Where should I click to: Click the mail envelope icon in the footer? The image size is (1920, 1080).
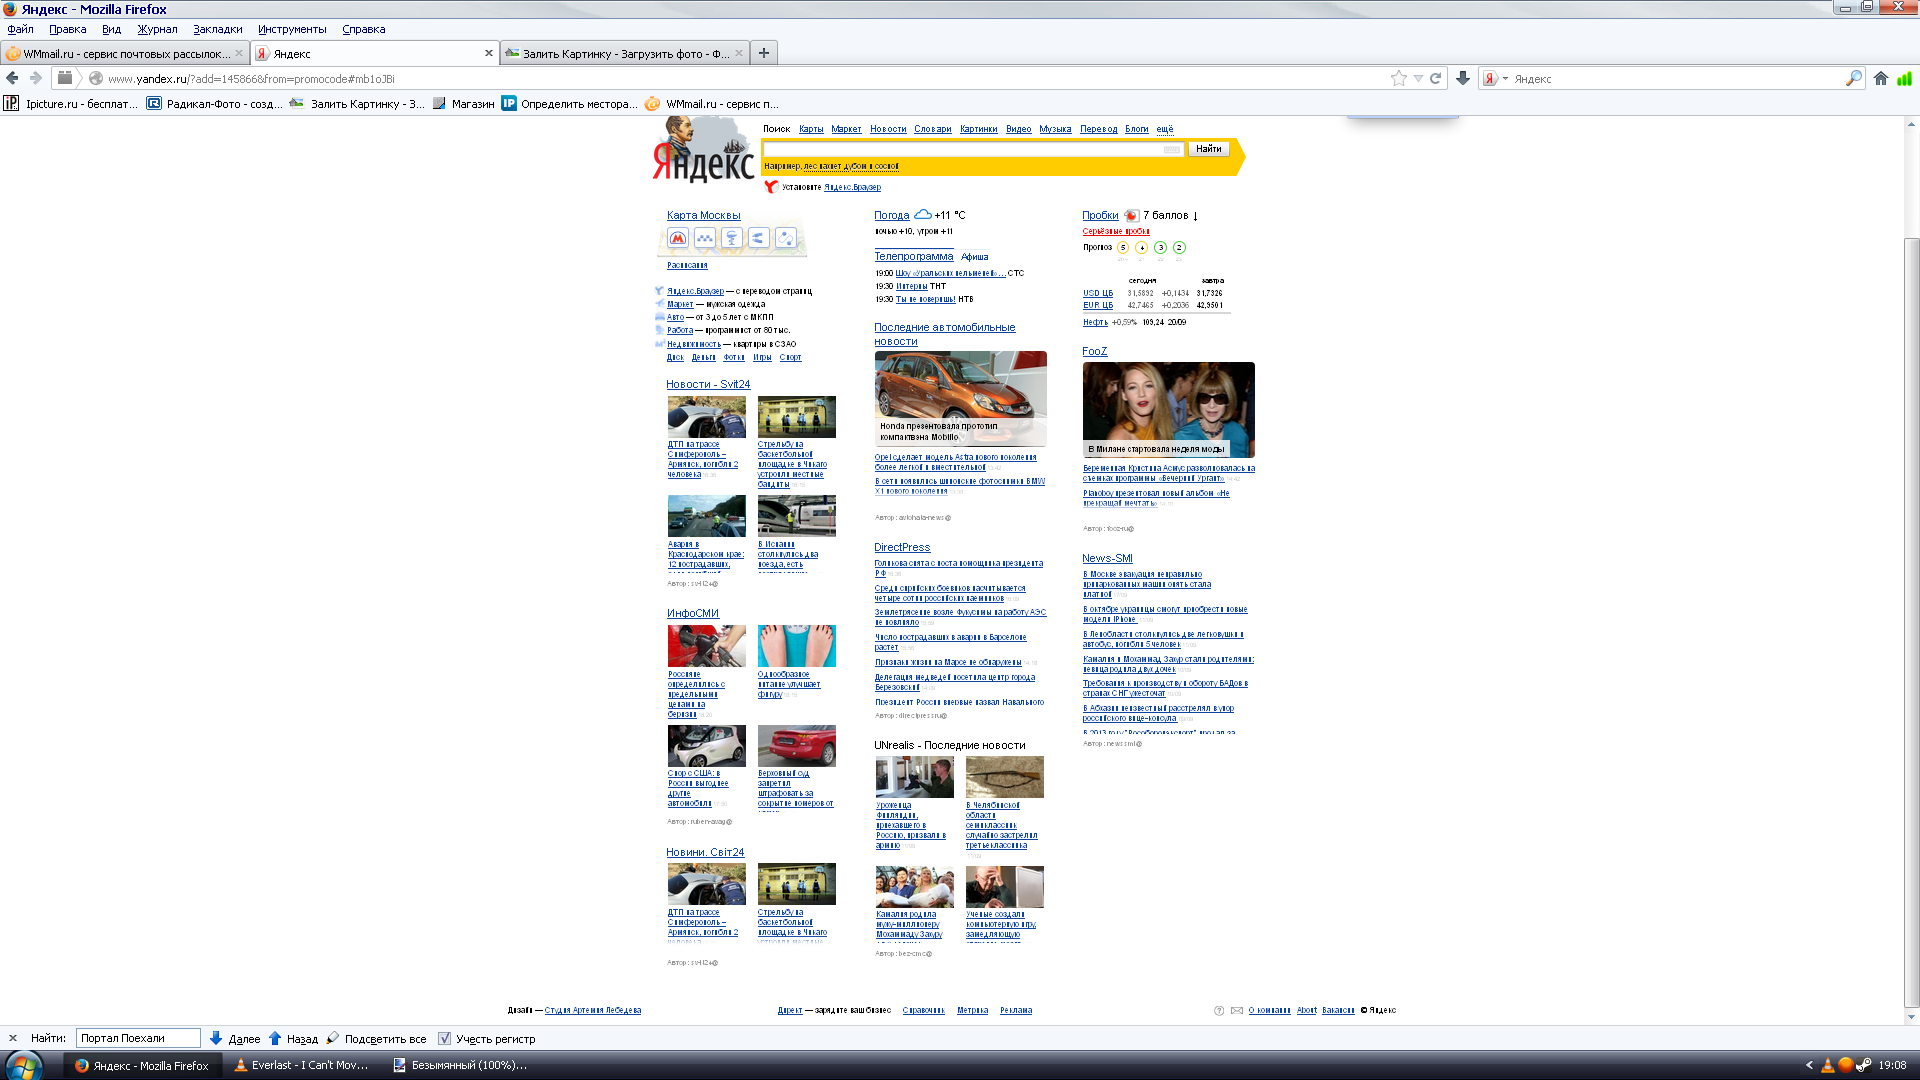[x=1237, y=1010]
